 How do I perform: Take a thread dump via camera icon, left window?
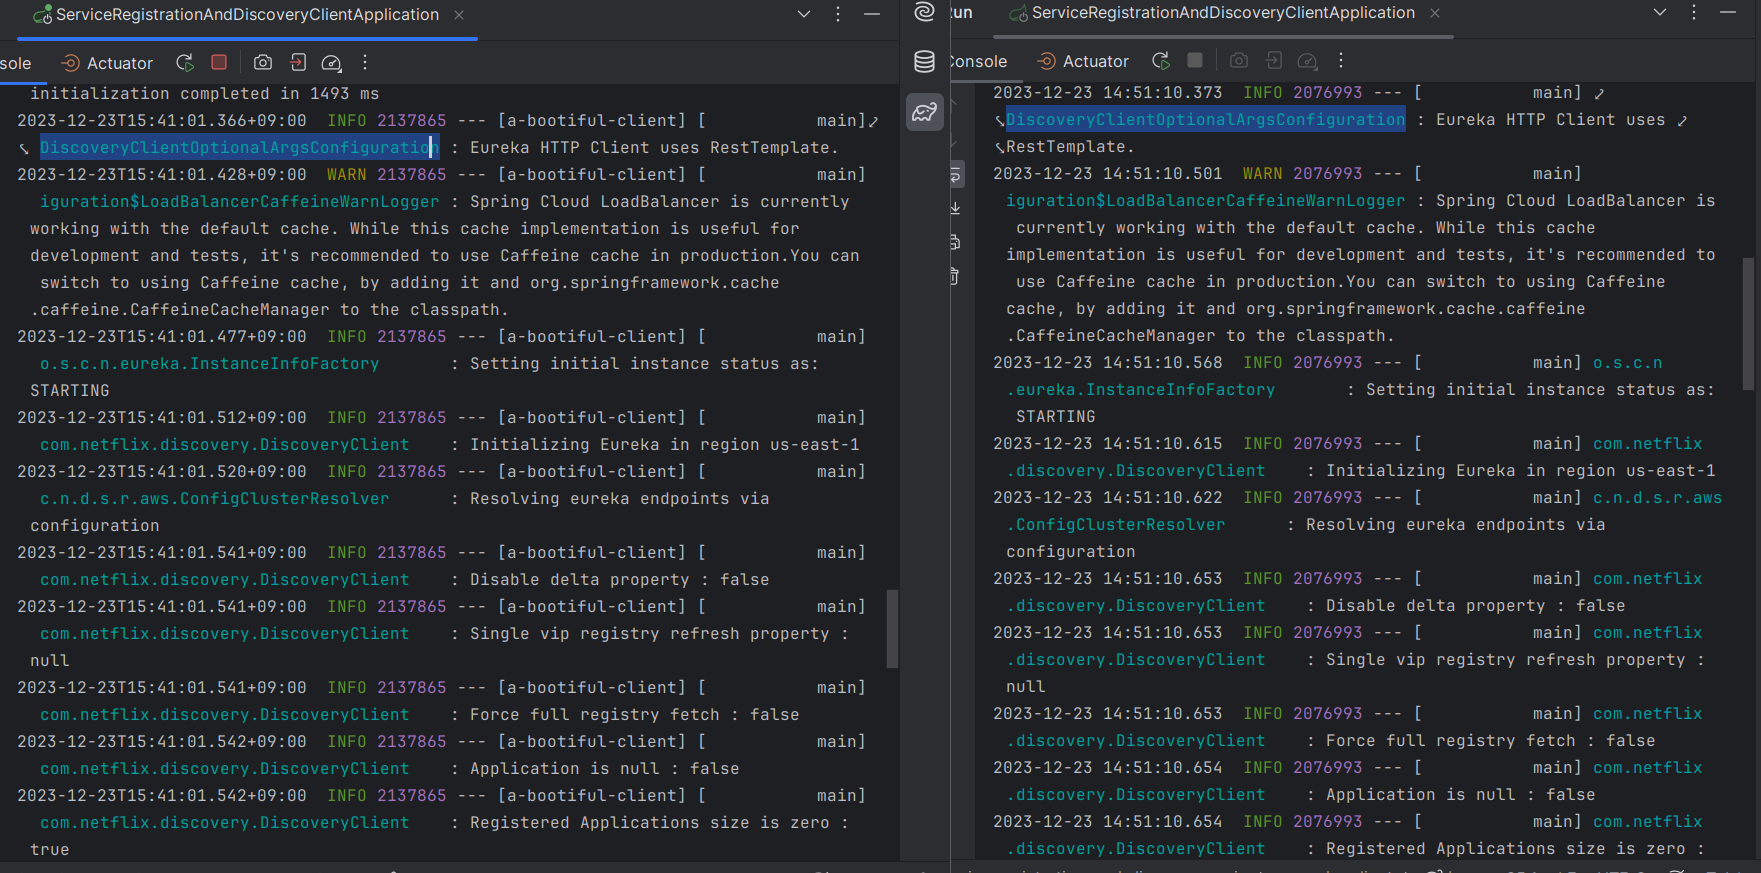263,62
